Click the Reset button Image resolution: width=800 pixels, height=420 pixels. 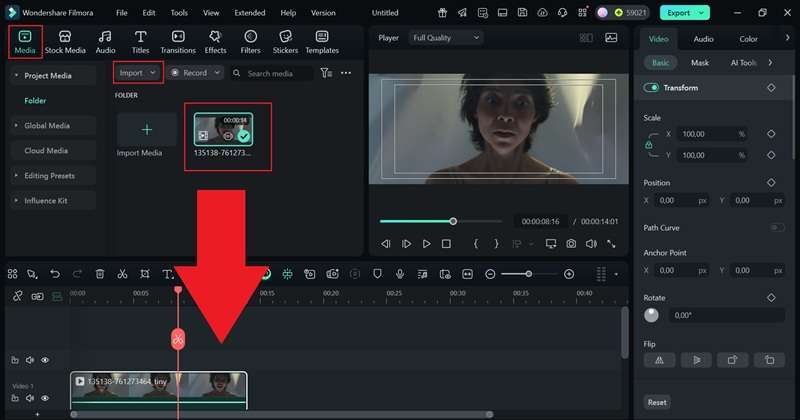coord(657,402)
